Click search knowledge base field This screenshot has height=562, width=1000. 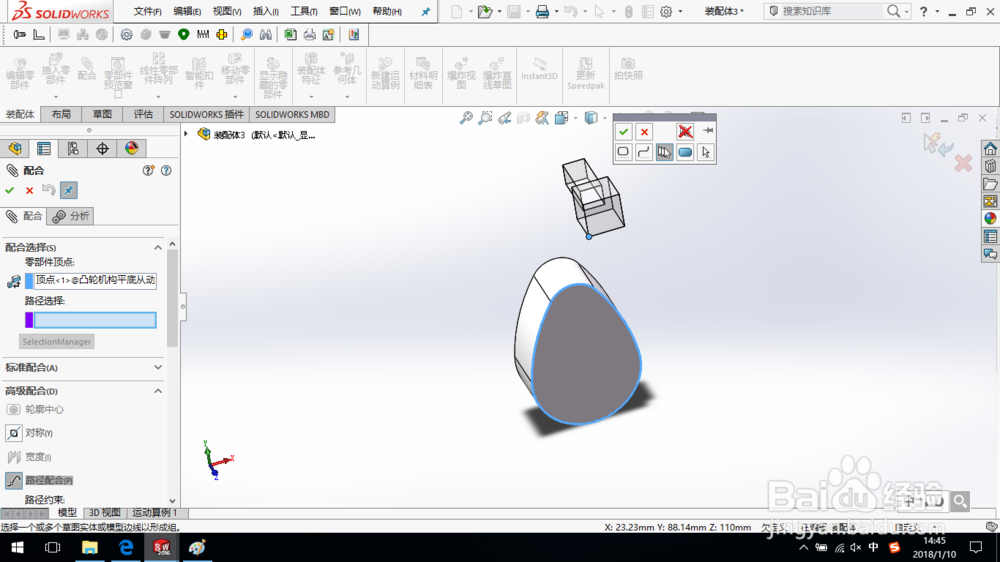tap(832, 11)
